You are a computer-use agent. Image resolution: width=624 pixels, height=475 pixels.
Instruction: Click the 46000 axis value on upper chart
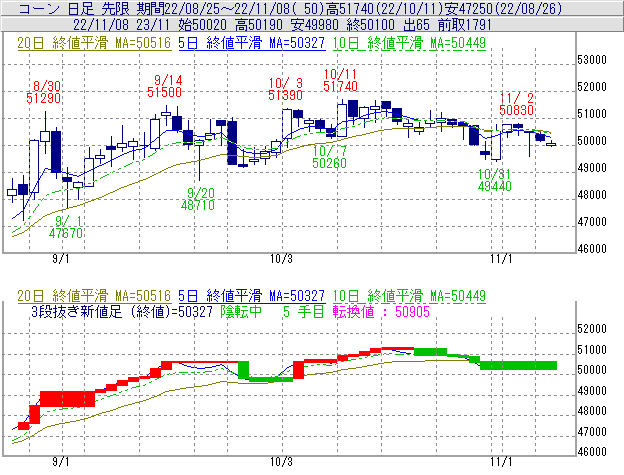tap(592, 249)
